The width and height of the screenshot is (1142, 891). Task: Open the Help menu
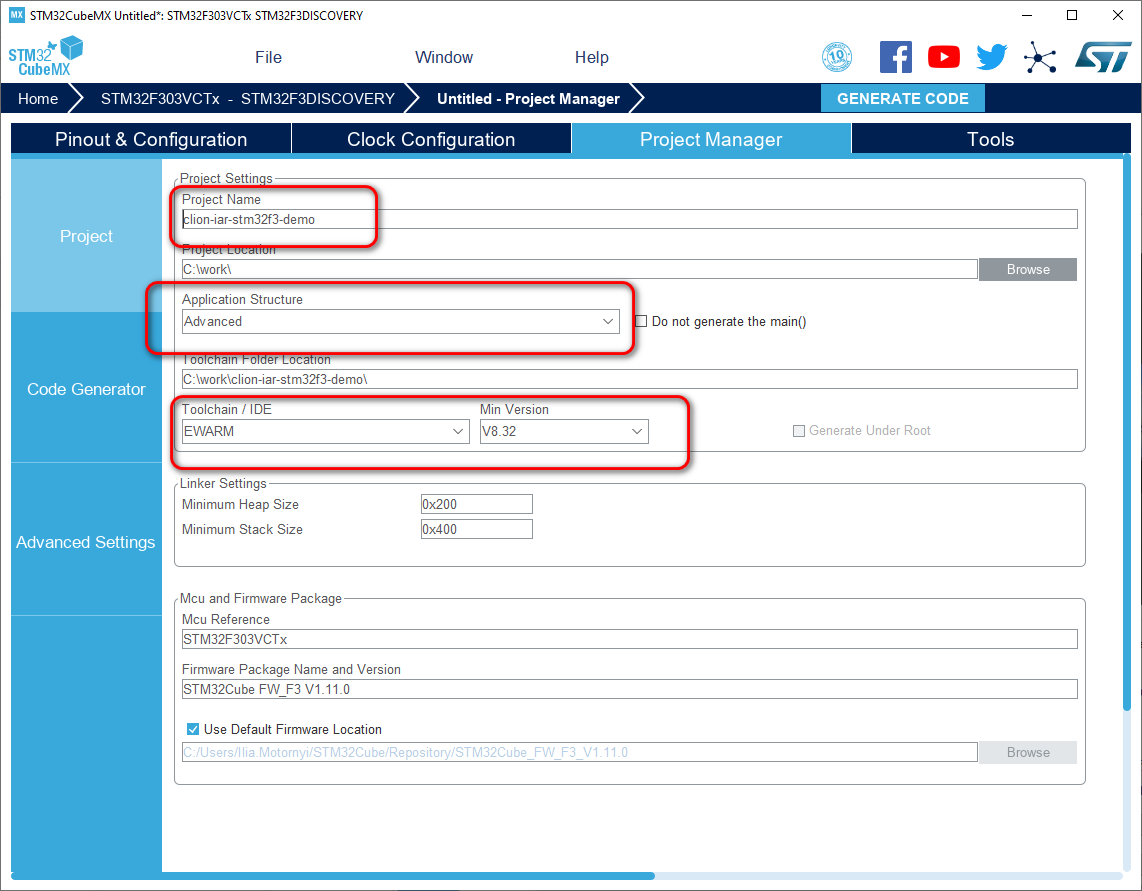(x=591, y=58)
